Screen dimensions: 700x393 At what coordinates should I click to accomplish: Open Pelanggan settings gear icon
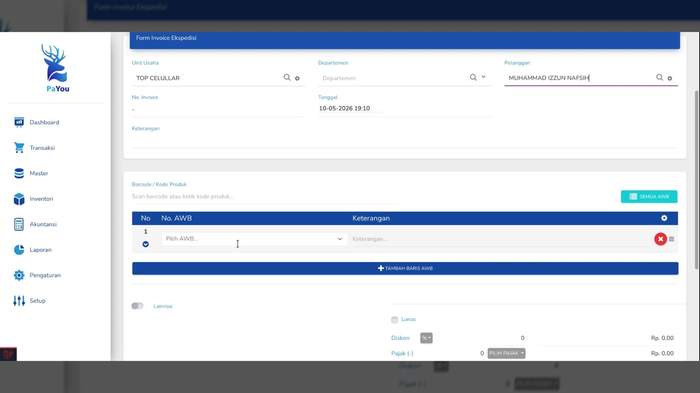tap(670, 78)
